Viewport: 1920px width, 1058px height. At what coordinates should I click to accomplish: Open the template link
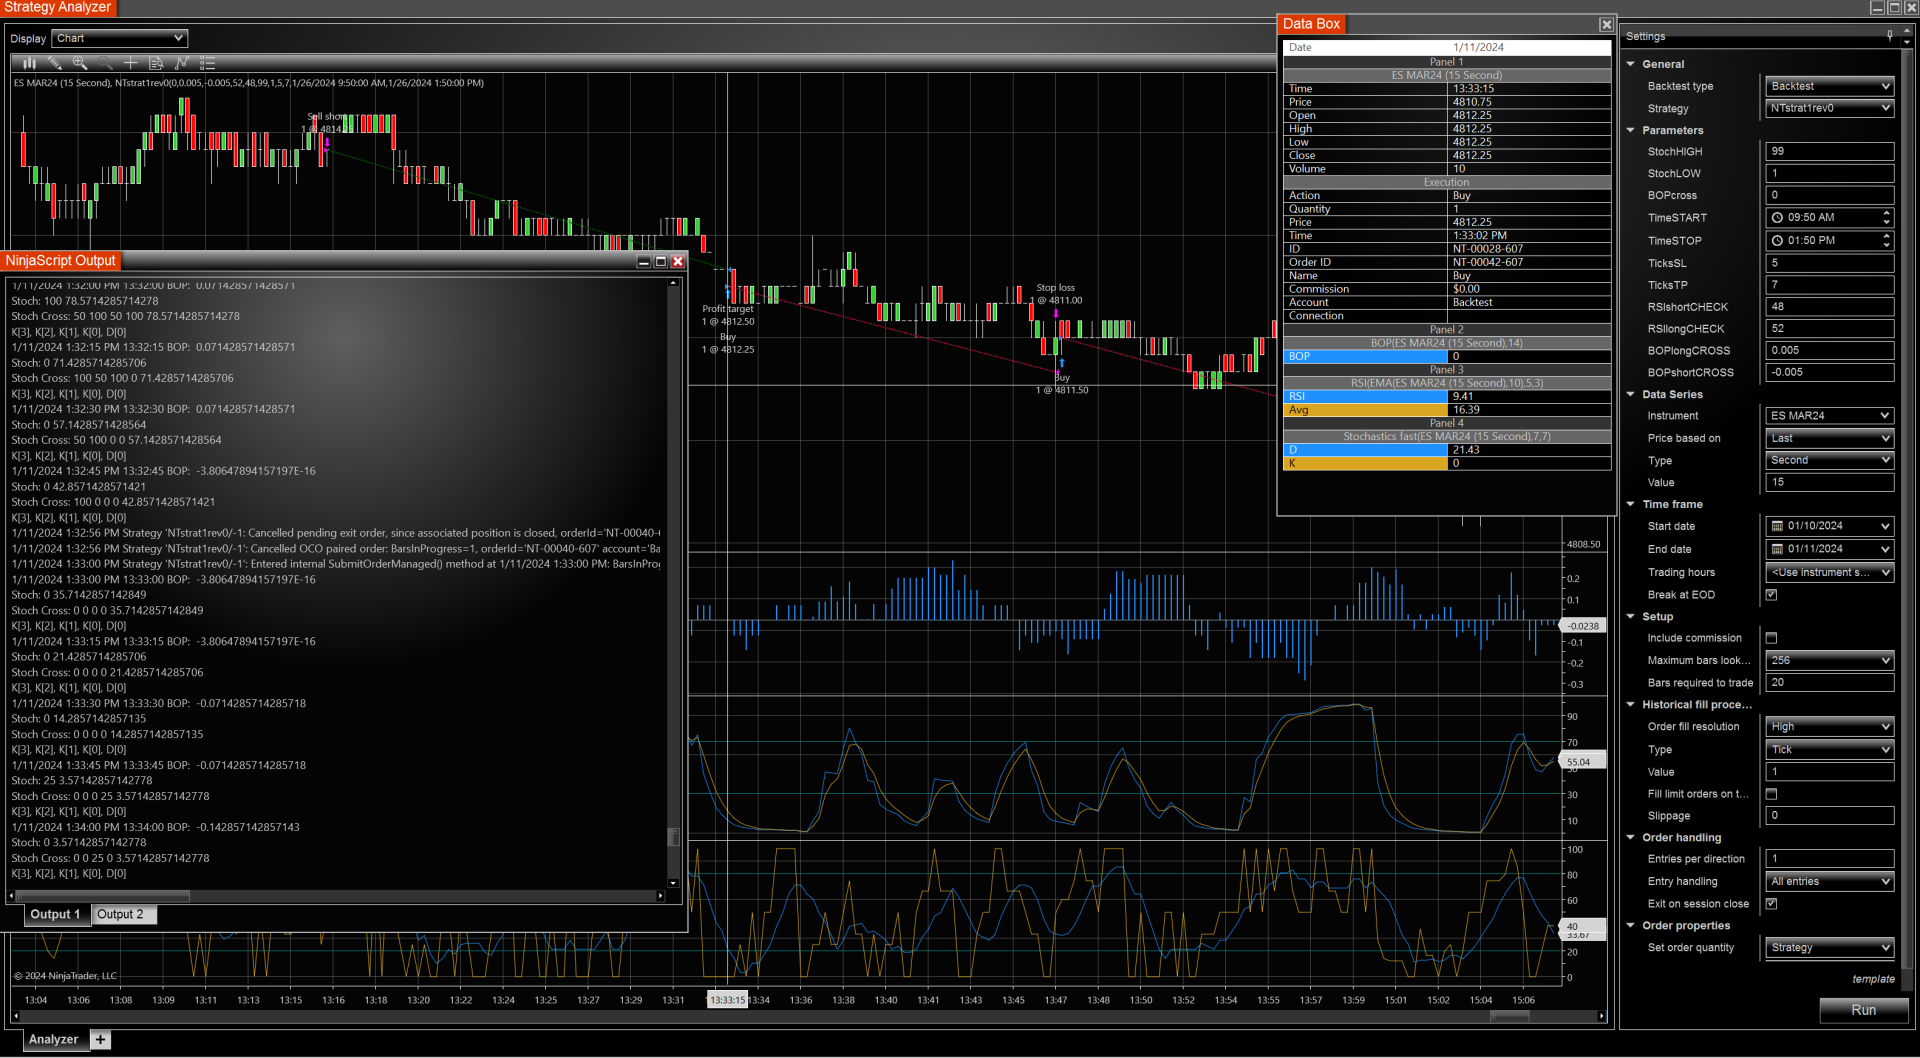1873,979
